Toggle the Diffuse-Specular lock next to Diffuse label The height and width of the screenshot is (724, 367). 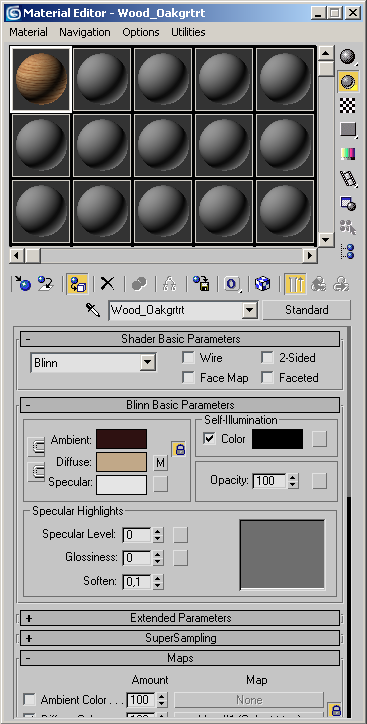pyautogui.click(x=36, y=472)
